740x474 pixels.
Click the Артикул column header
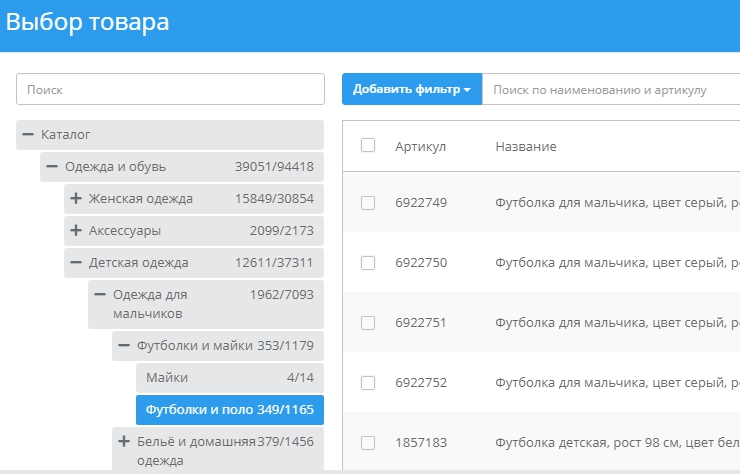point(420,147)
